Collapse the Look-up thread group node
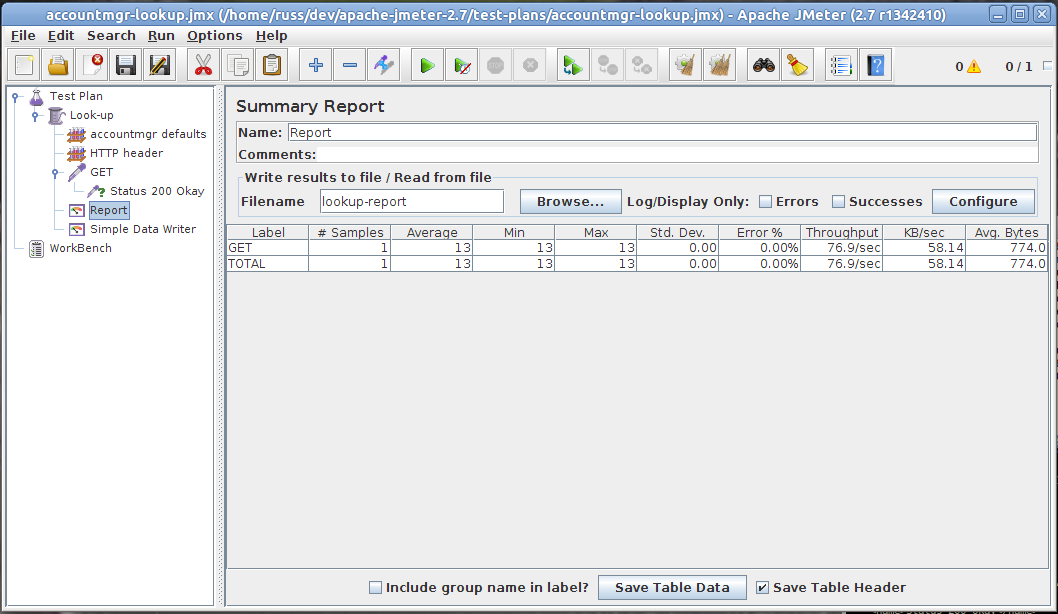 pyautogui.click(x=35, y=115)
